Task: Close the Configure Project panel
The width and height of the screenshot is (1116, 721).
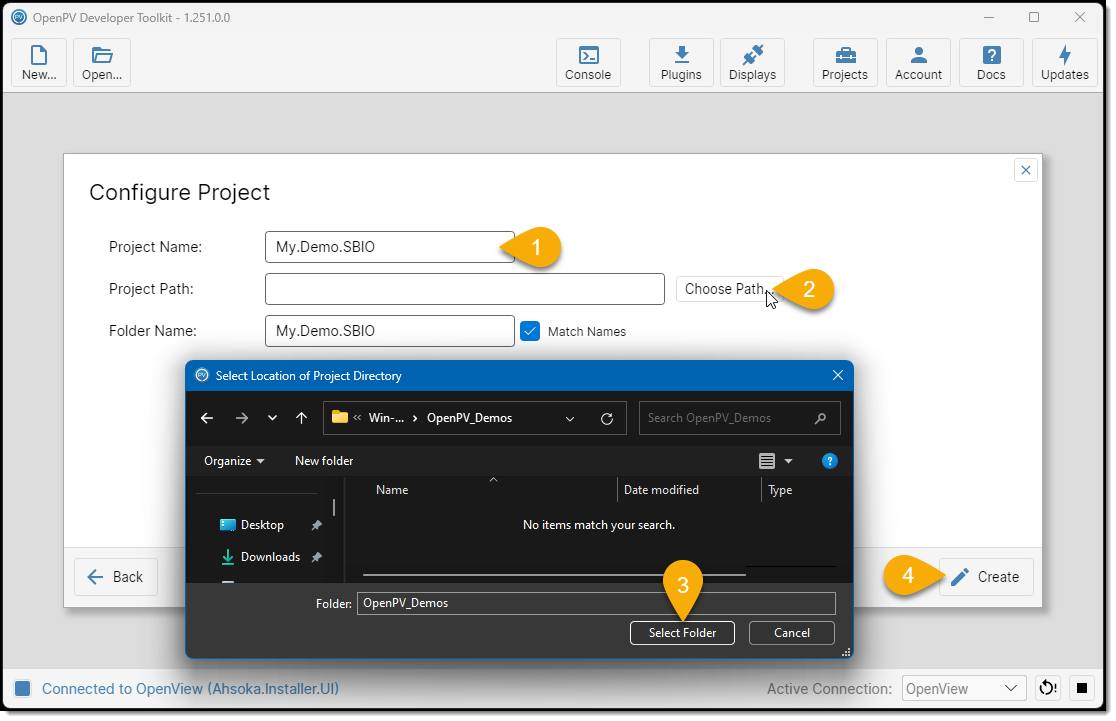Action: [x=1026, y=170]
